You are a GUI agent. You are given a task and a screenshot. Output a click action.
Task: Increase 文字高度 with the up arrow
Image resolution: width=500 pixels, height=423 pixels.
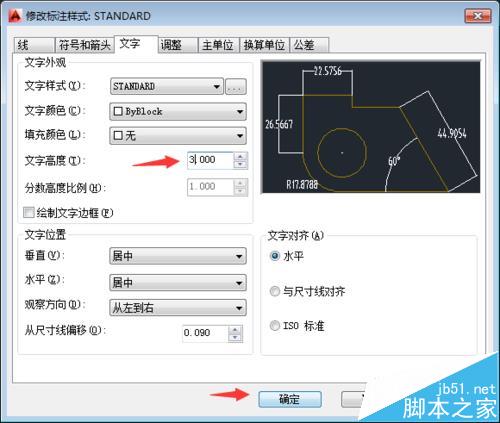[240, 156]
